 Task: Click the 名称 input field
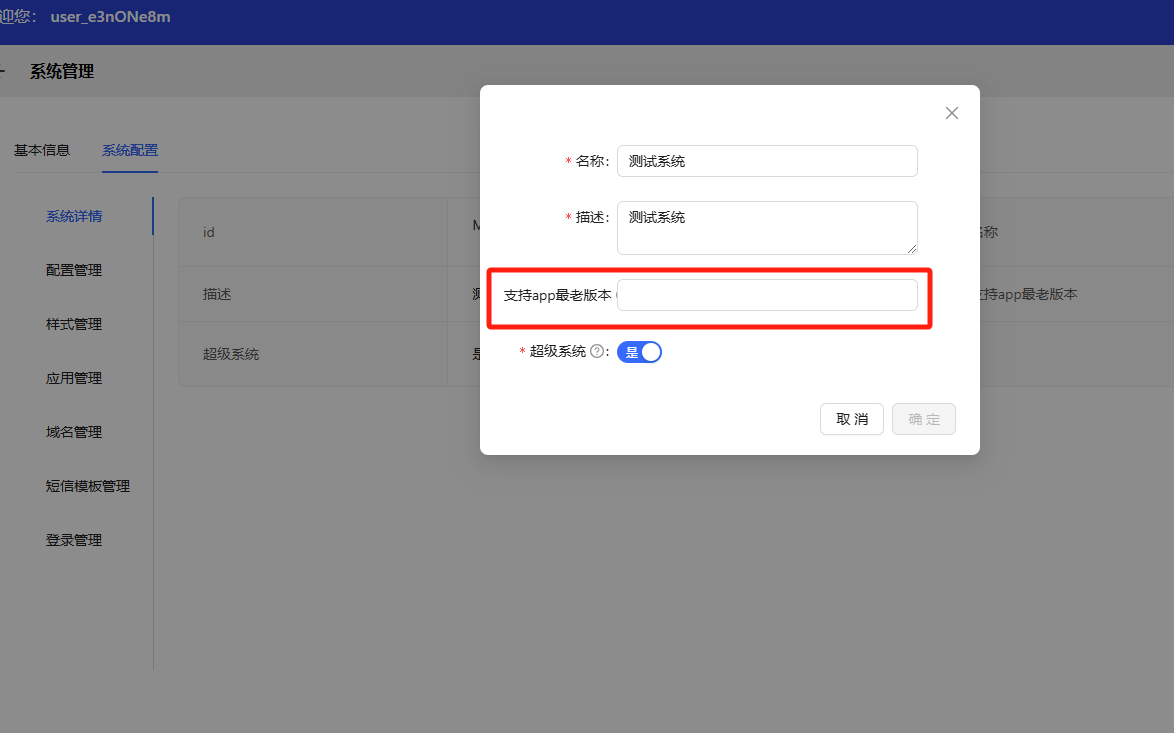click(767, 161)
